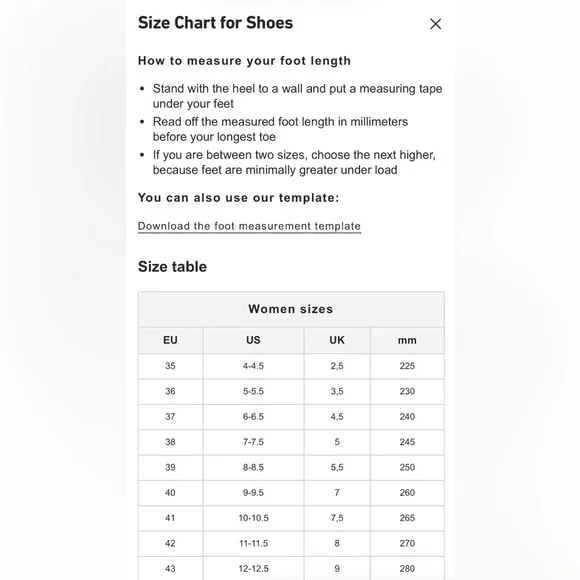The width and height of the screenshot is (580, 580).
Task: Click US size 10-10.5 cell
Action: click(253, 518)
